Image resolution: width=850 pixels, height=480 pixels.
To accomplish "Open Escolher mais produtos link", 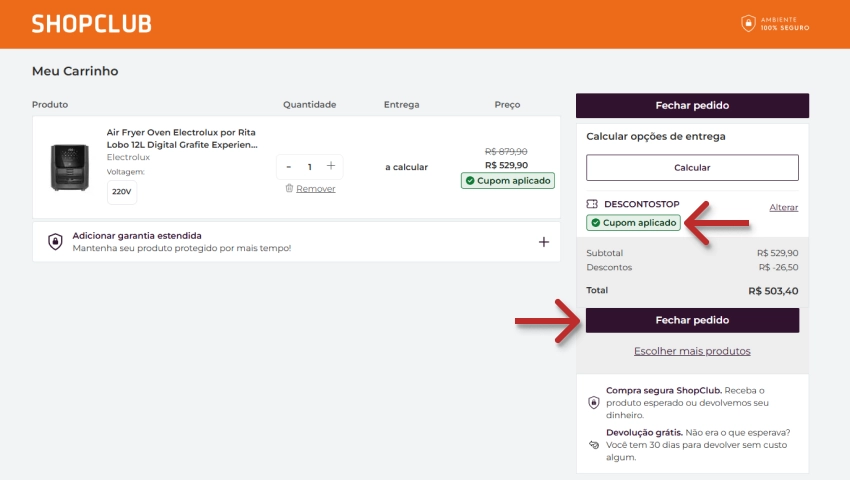I will tap(692, 351).
